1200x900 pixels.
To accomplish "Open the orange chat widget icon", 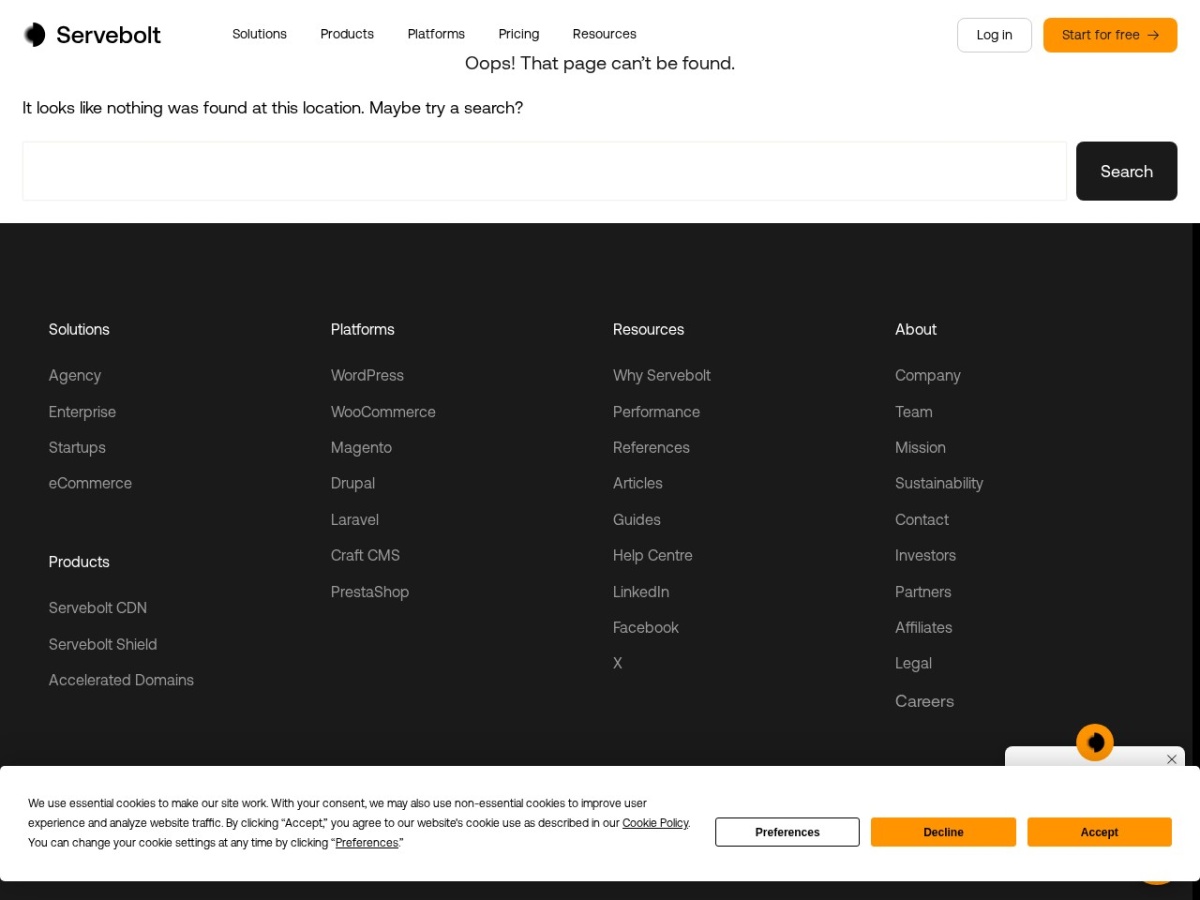I will coord(1095,742).
